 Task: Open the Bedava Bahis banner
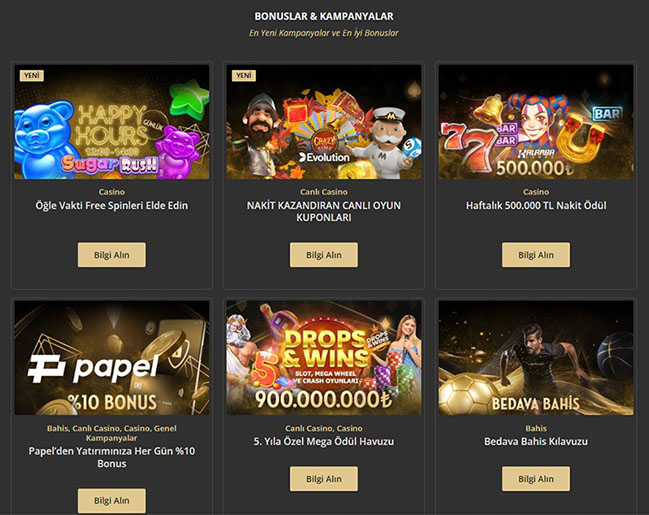536,358
